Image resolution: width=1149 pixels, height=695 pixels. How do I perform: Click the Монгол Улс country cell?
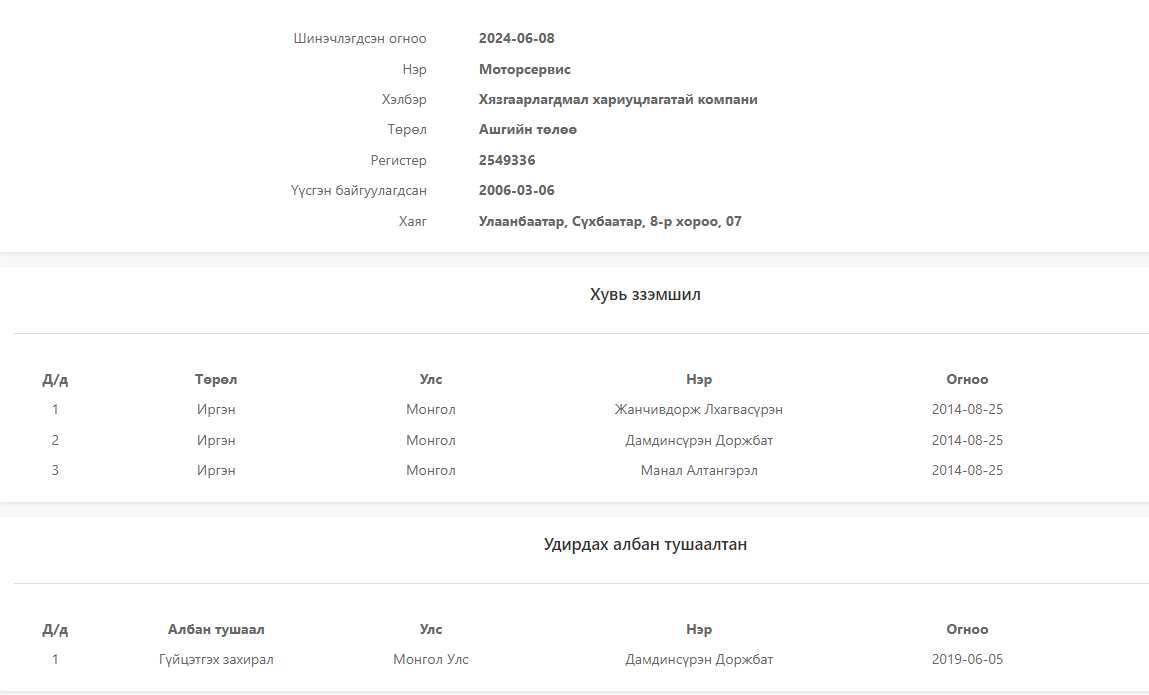click(430, 659)
